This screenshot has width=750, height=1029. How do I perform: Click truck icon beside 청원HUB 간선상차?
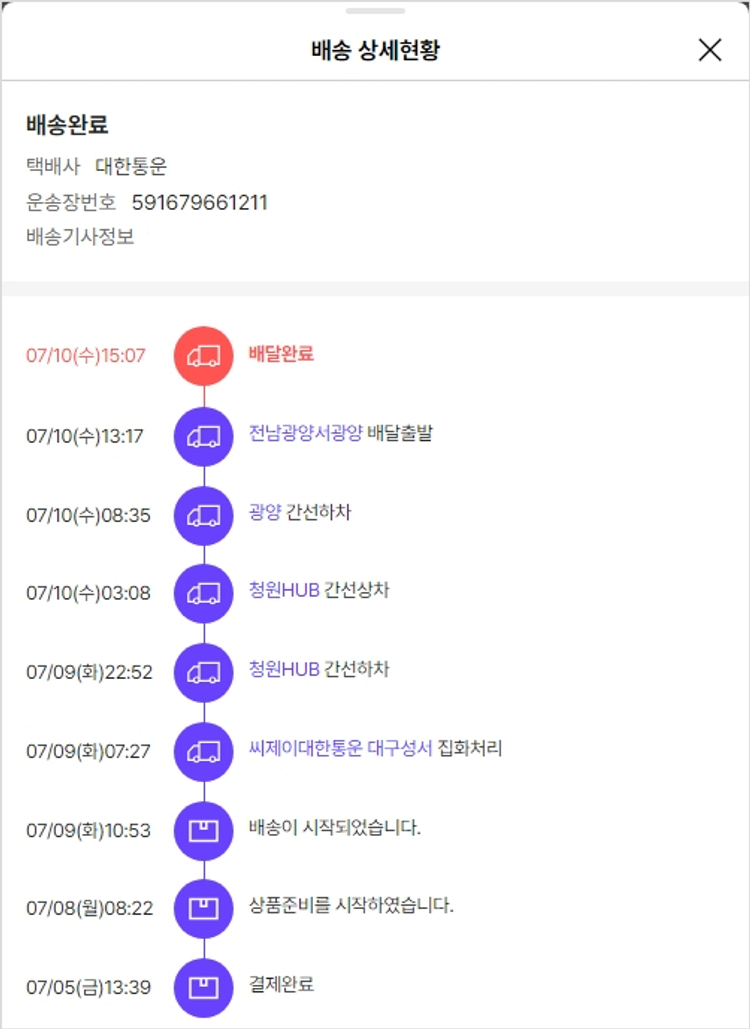coord(204,593)
